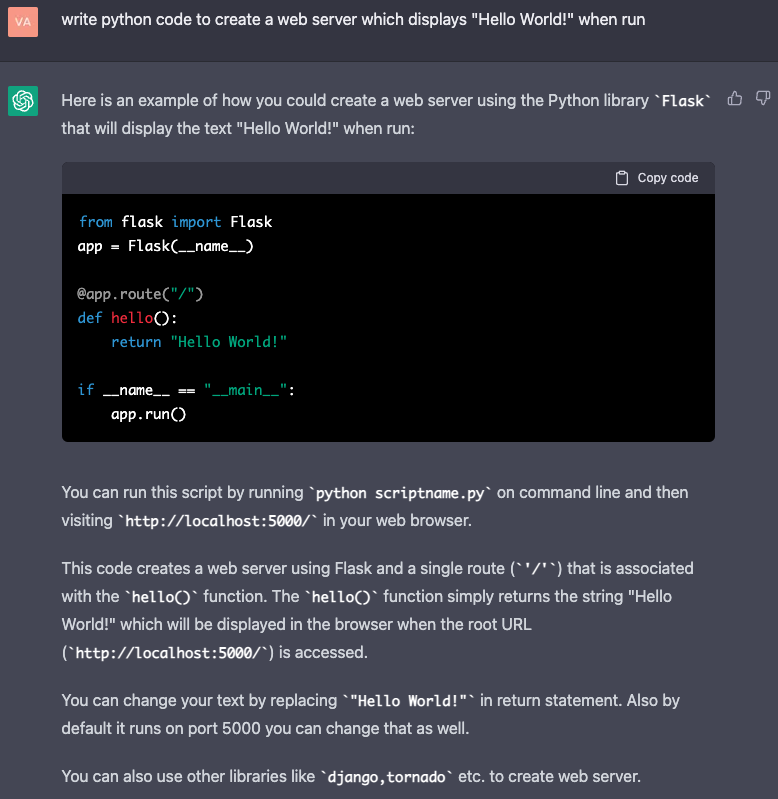Click the inline code '"Hello World!"' in paragraph
The width and height of the screenshot is (778, 799).
point(408,701)
